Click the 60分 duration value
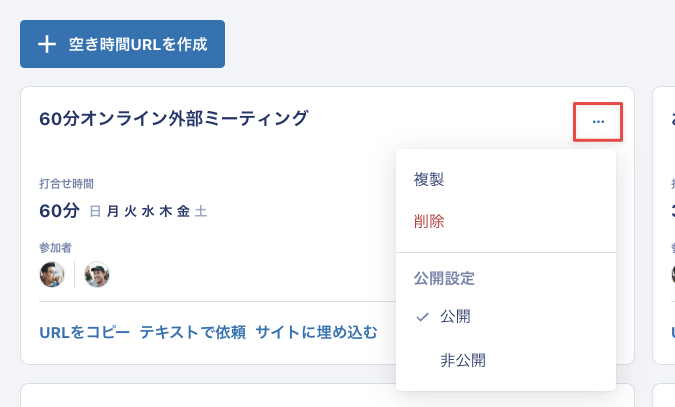 click(59, 211)
